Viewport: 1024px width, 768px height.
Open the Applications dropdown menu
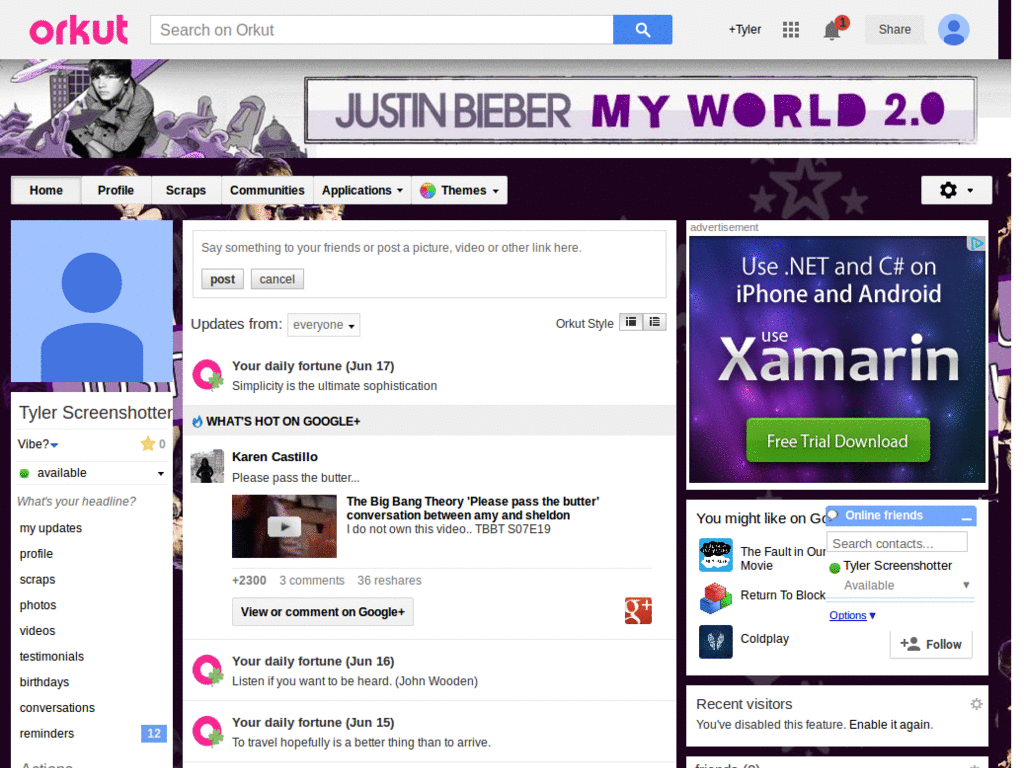pyautogui.click(x=362, y=191)
